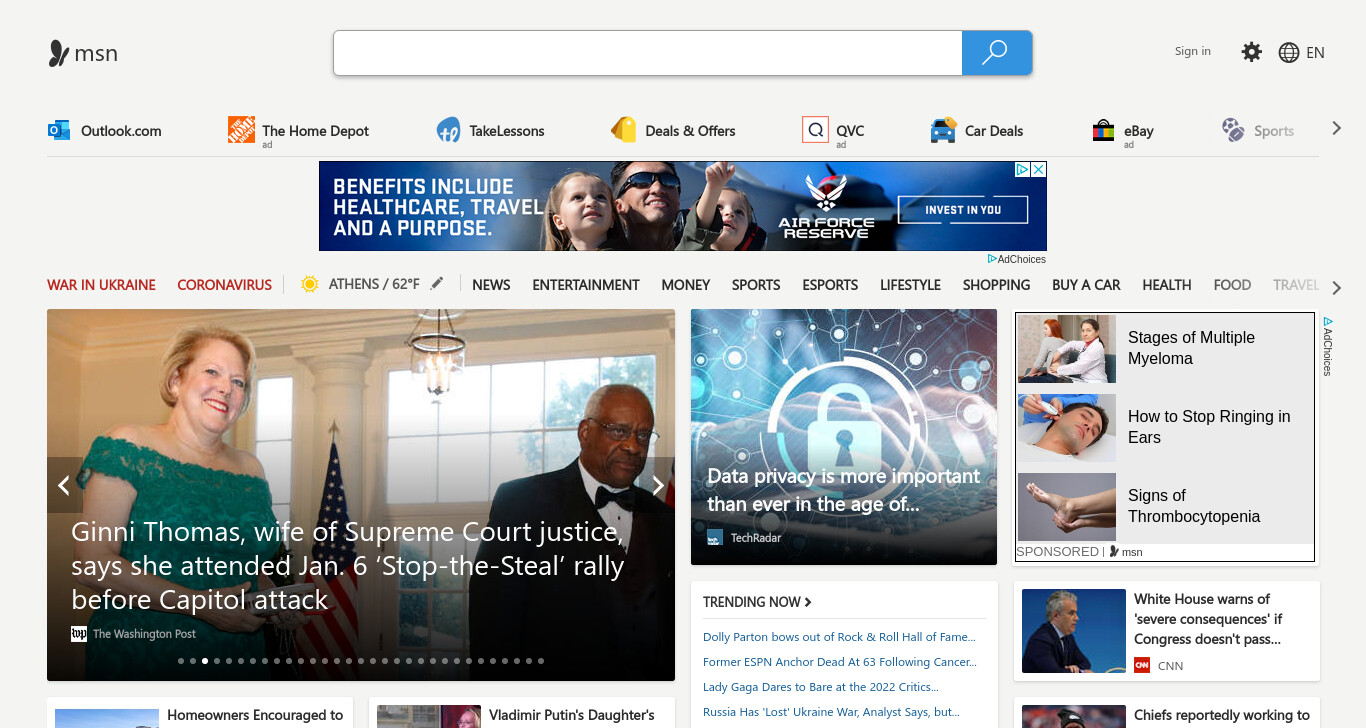Screen dimensions: 1366x728
Task: Expand the TRENDING NOW section
Action: coord(757,602)
